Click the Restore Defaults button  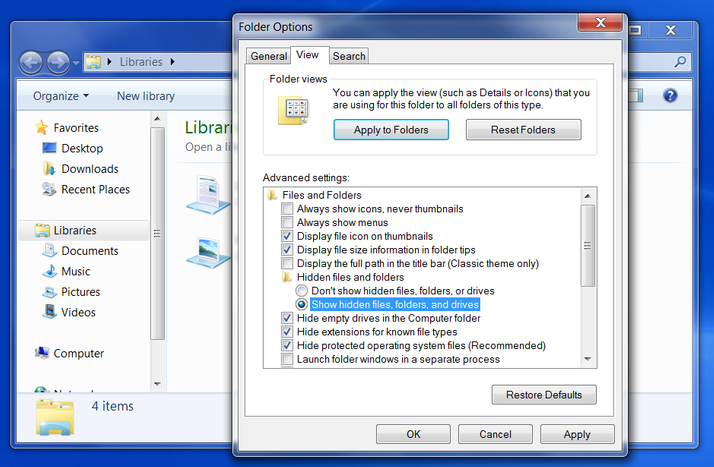click(x=544, y=395)
